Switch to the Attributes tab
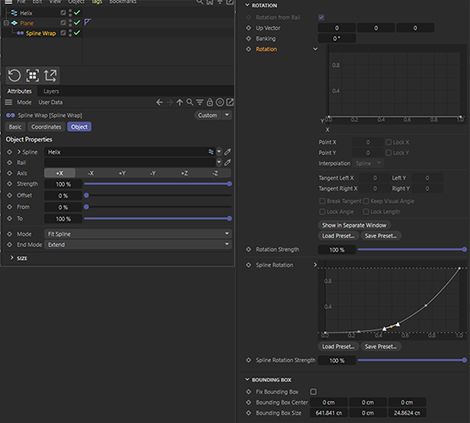 click(x=19, y=91)
